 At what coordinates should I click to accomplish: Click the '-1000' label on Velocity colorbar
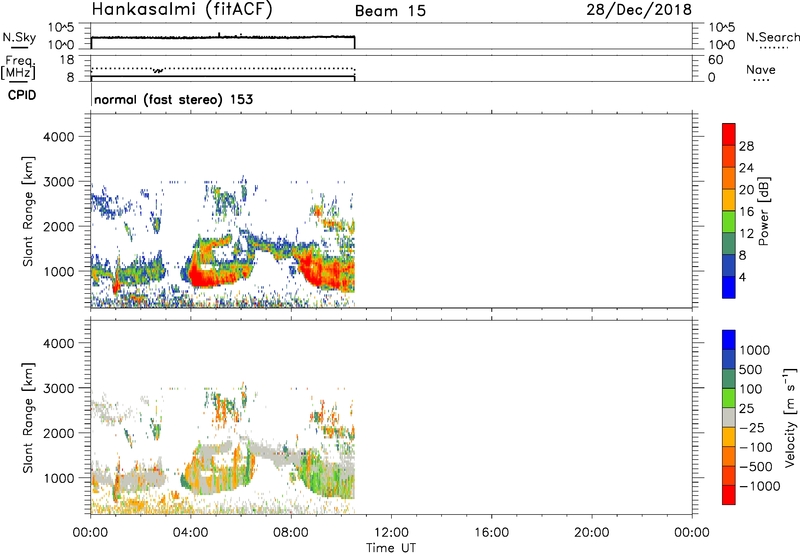pyautogui.click(x=759, y=486)
